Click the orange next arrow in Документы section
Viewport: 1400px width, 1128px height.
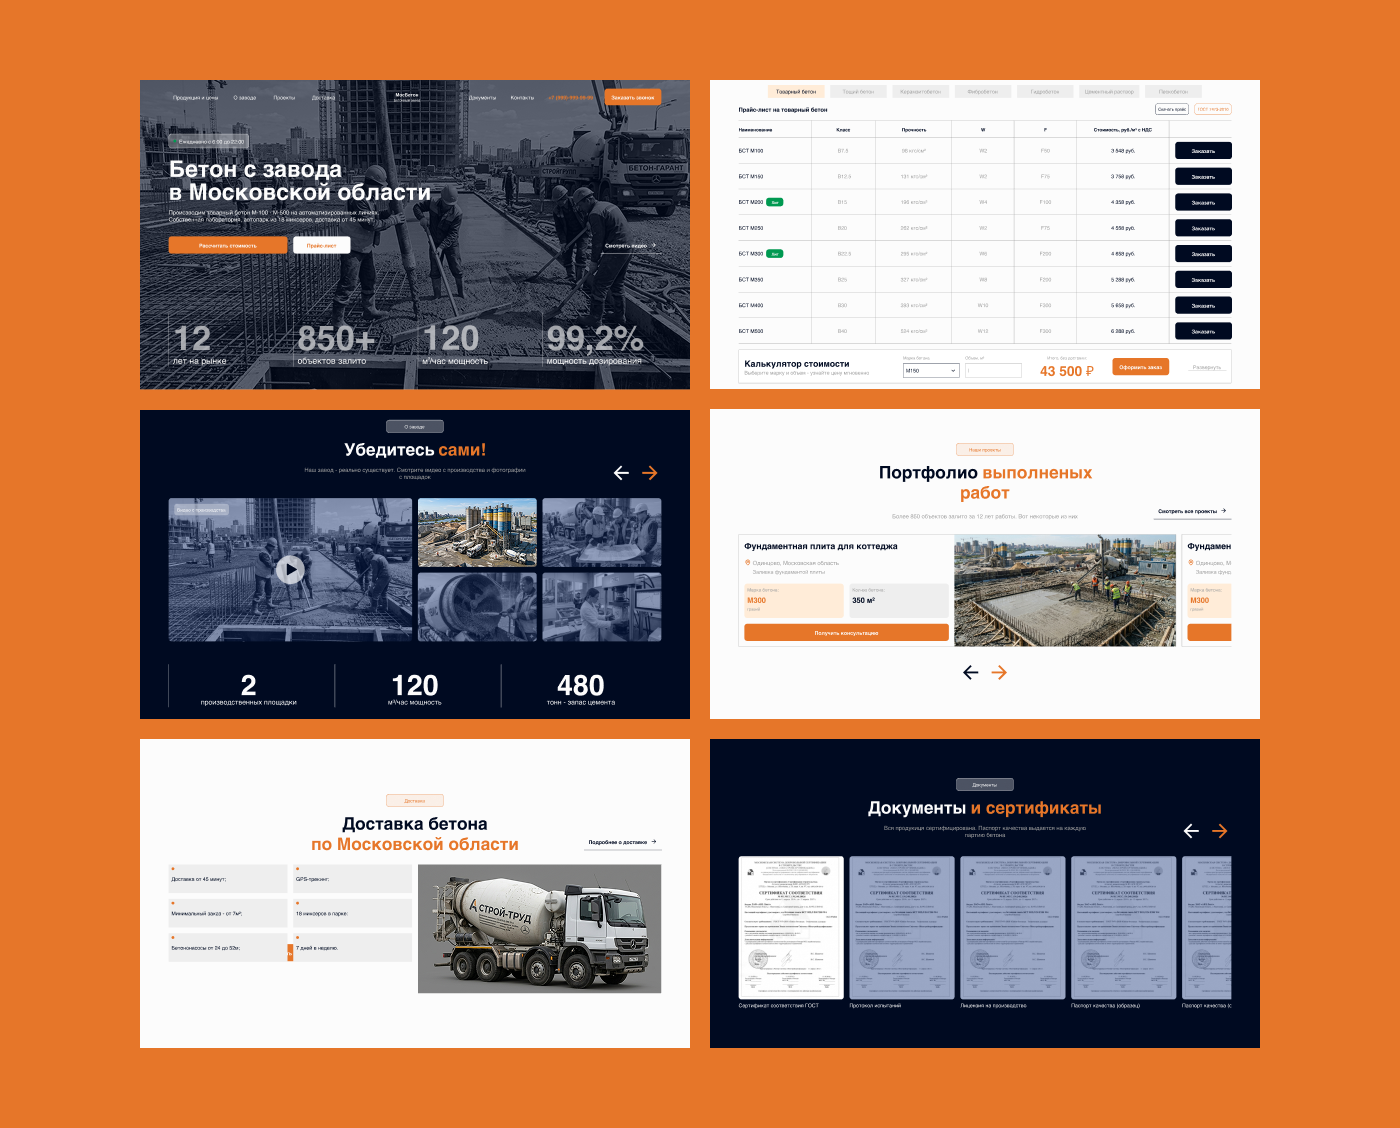click(1220, 831)
